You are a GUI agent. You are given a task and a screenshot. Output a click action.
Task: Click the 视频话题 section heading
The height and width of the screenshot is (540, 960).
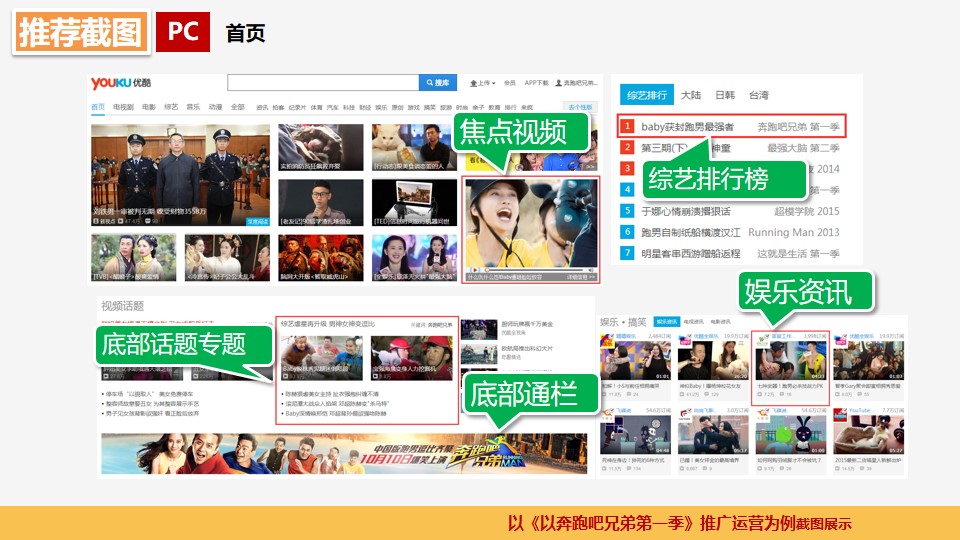pyautogui.click(x=122, y=306)
